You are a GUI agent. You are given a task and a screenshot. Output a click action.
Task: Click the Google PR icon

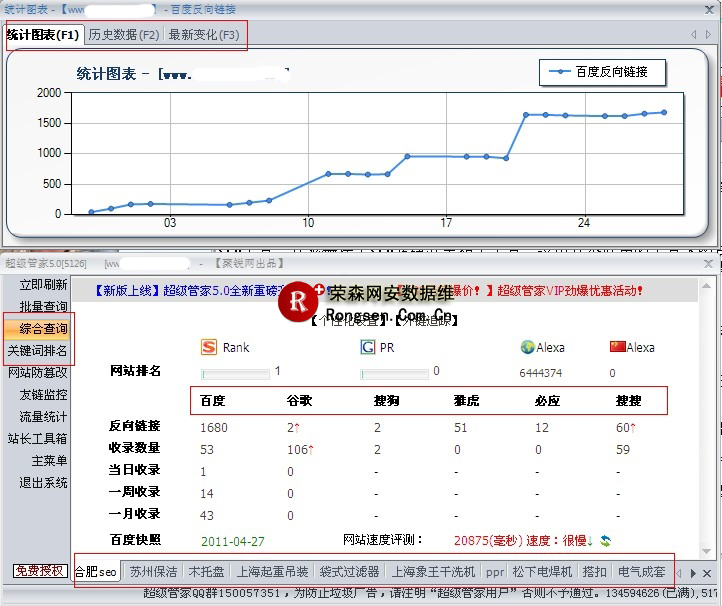click(368, 347)
